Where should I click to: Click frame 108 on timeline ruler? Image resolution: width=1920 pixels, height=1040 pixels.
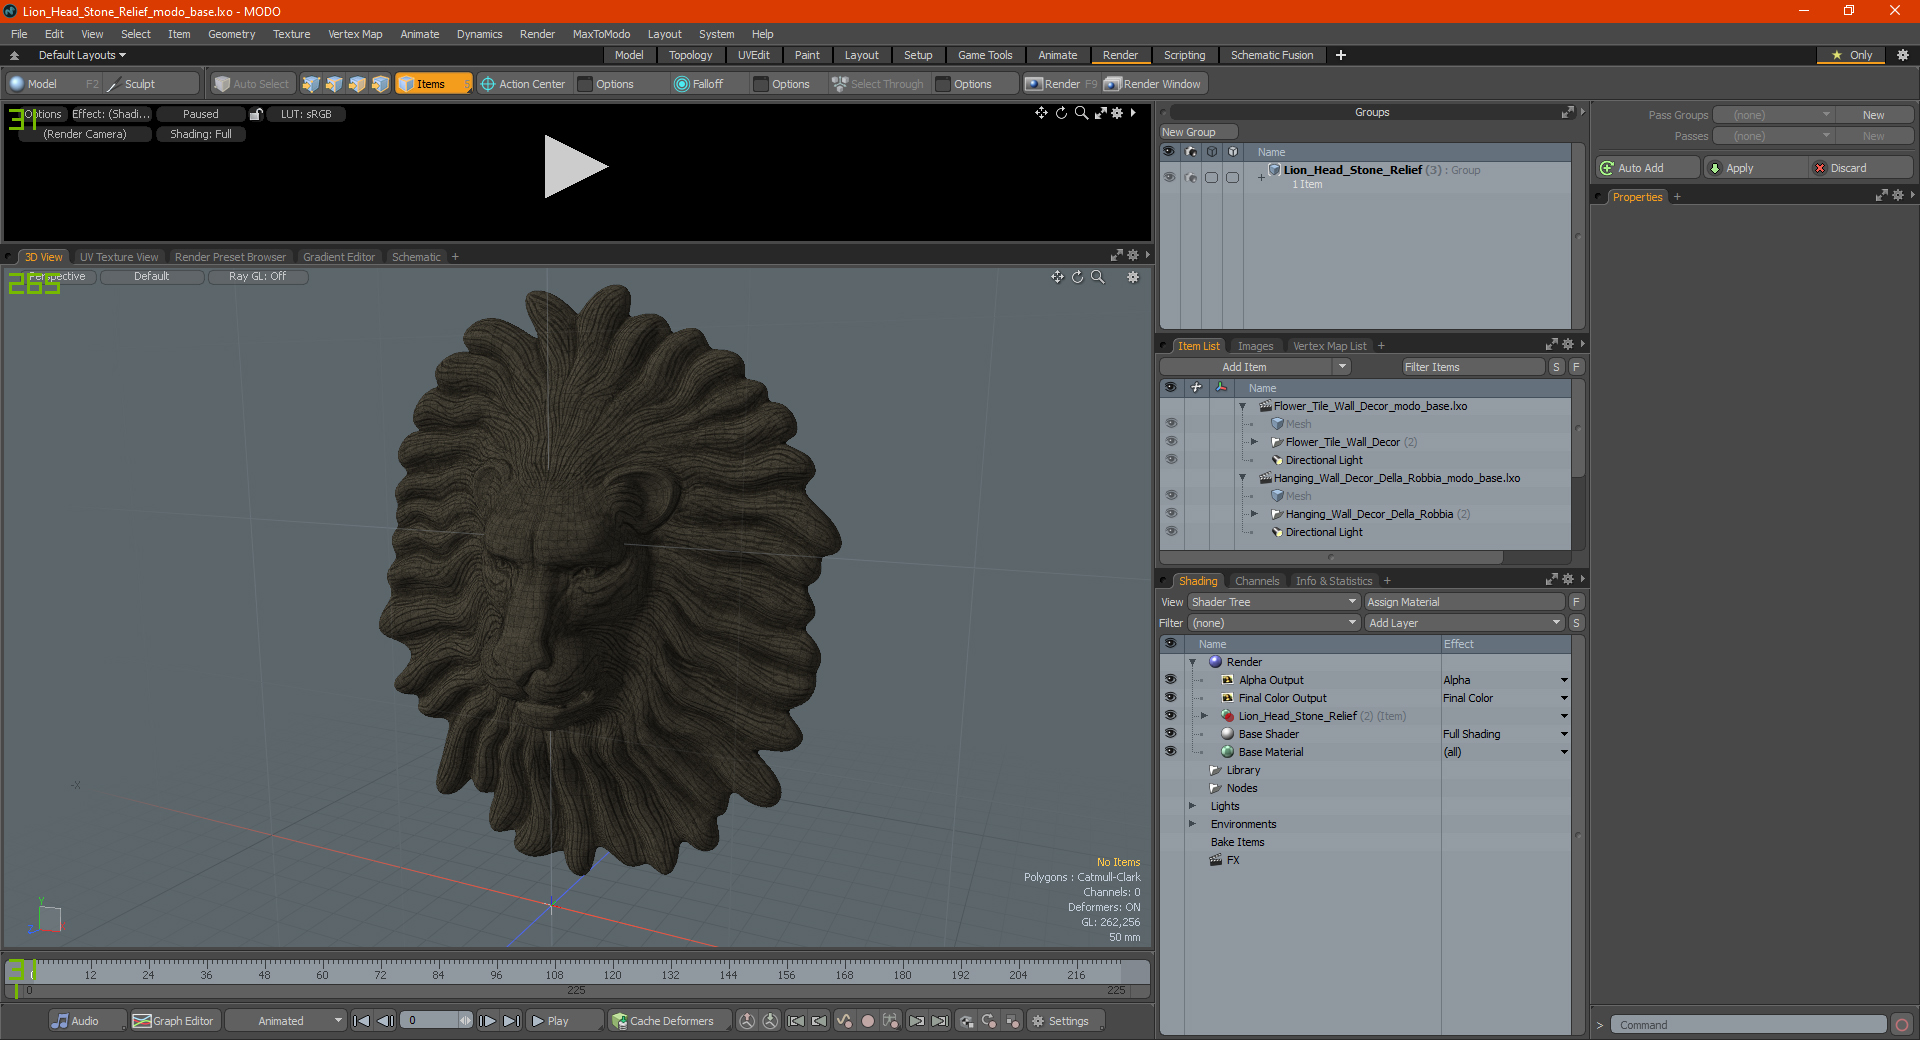[x=554, y=973]
